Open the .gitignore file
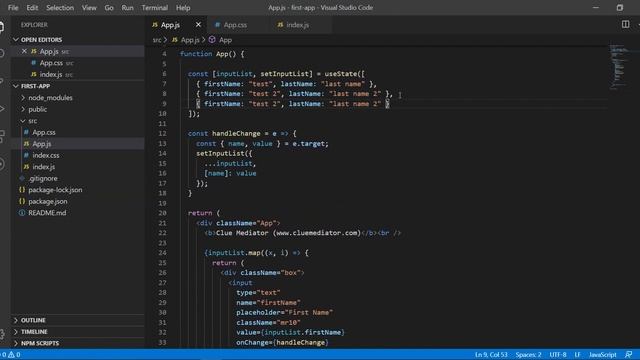Viewport: 640px width, 360px height. coord(43,178)
